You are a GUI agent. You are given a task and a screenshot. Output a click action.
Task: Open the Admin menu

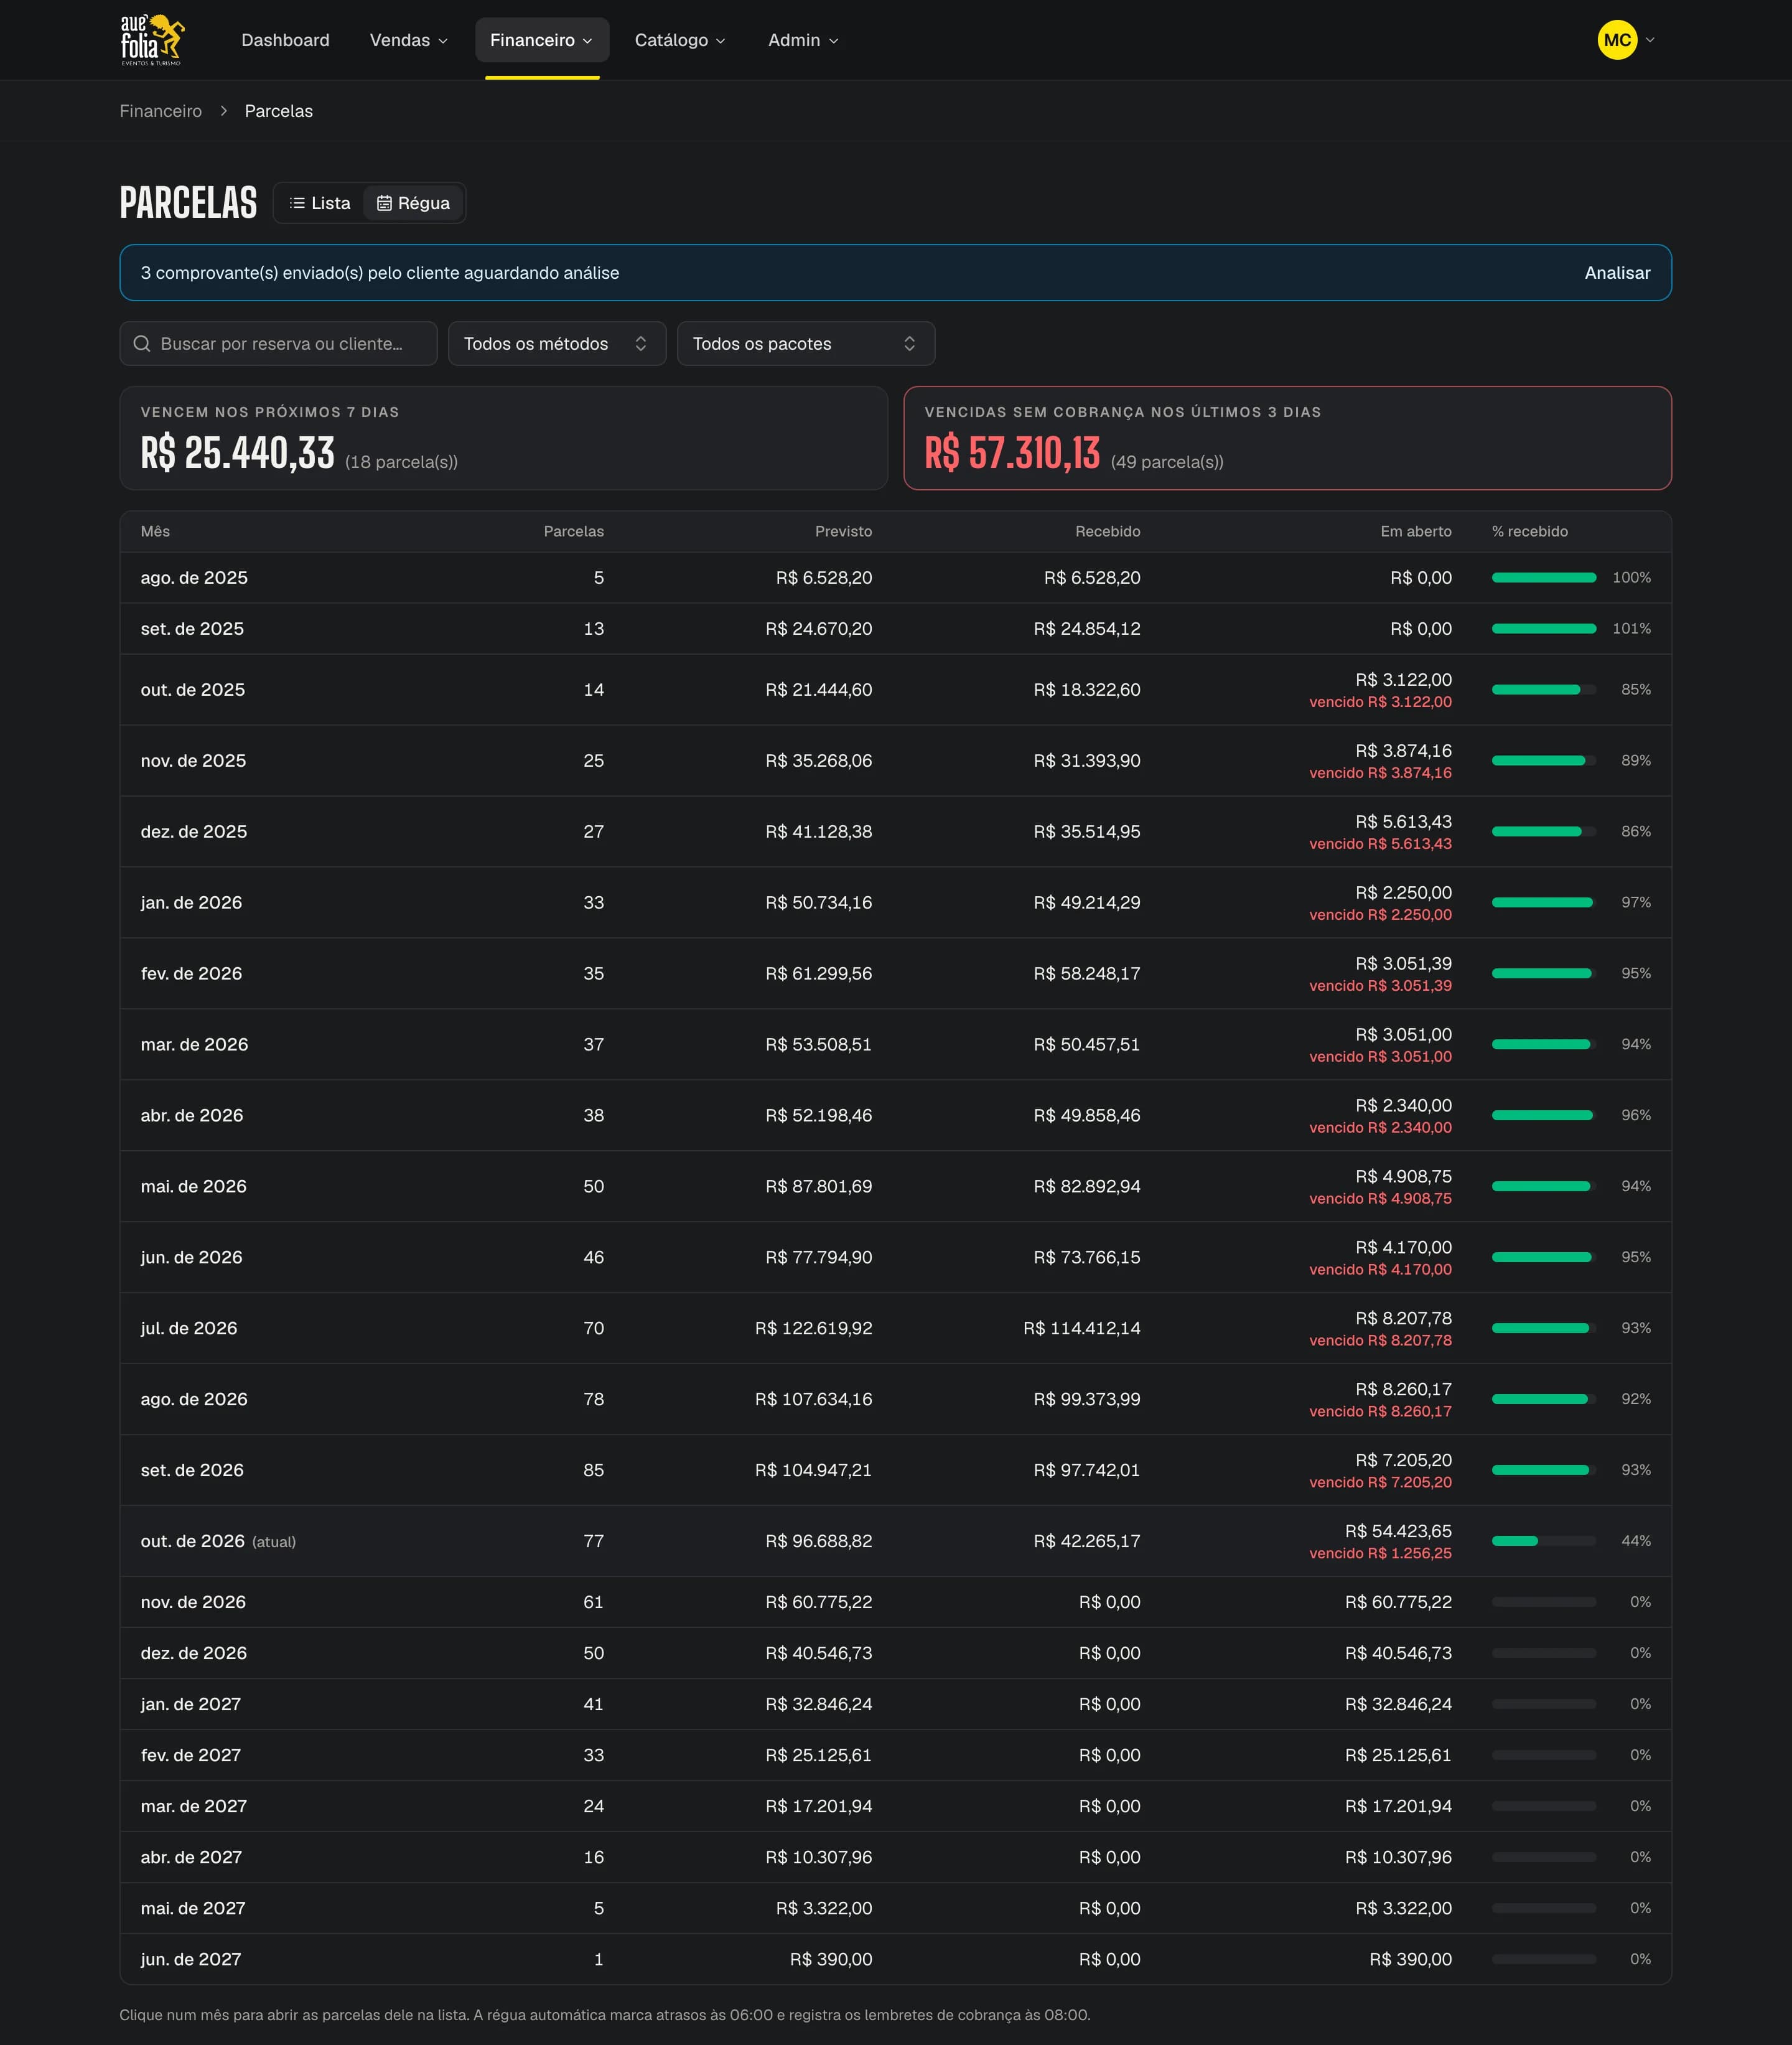click(x=803, y=40)
